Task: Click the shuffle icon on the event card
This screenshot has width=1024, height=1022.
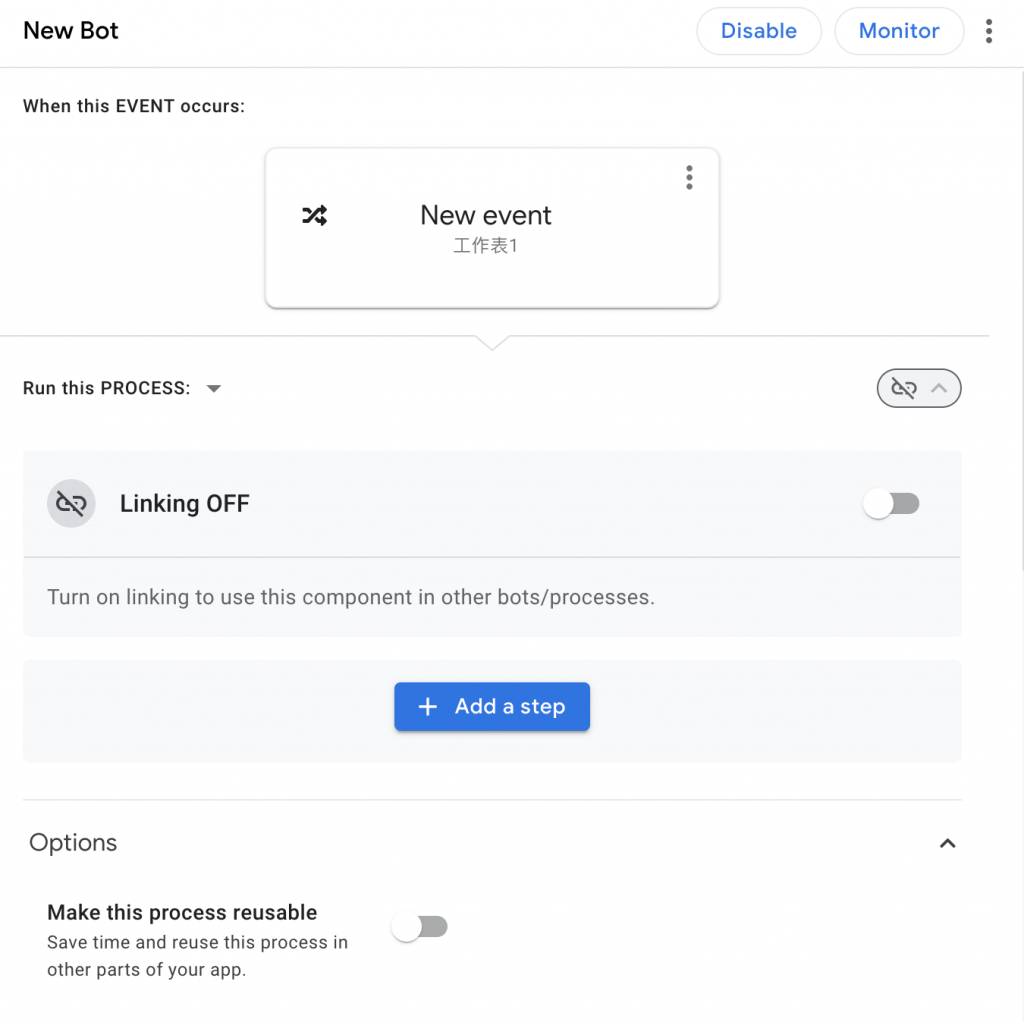Action: [314, 215]
